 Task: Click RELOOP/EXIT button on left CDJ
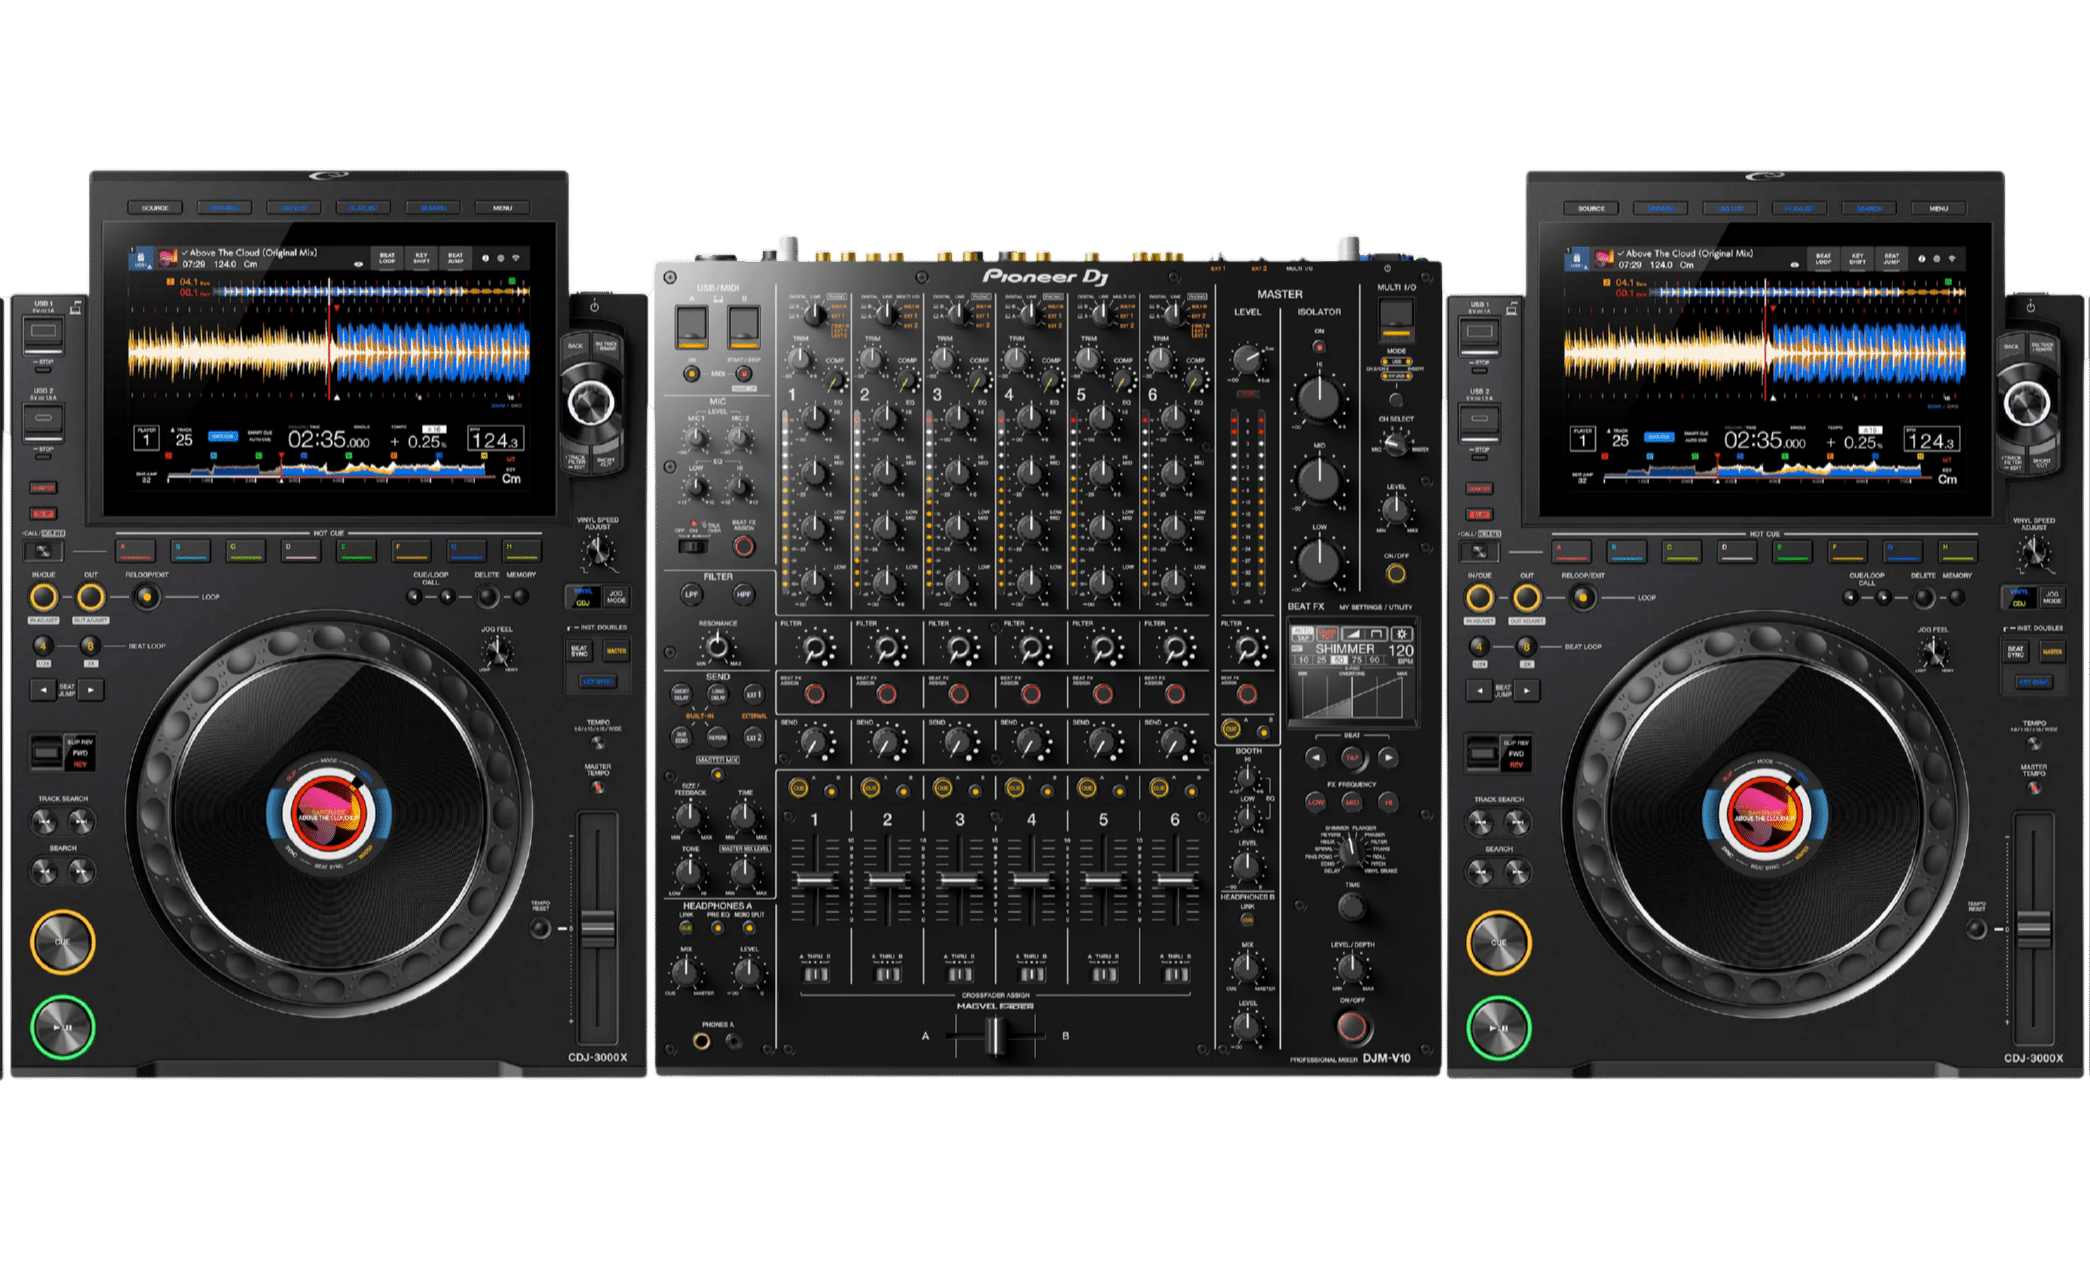pyautogui.click(x=146, y=597)
